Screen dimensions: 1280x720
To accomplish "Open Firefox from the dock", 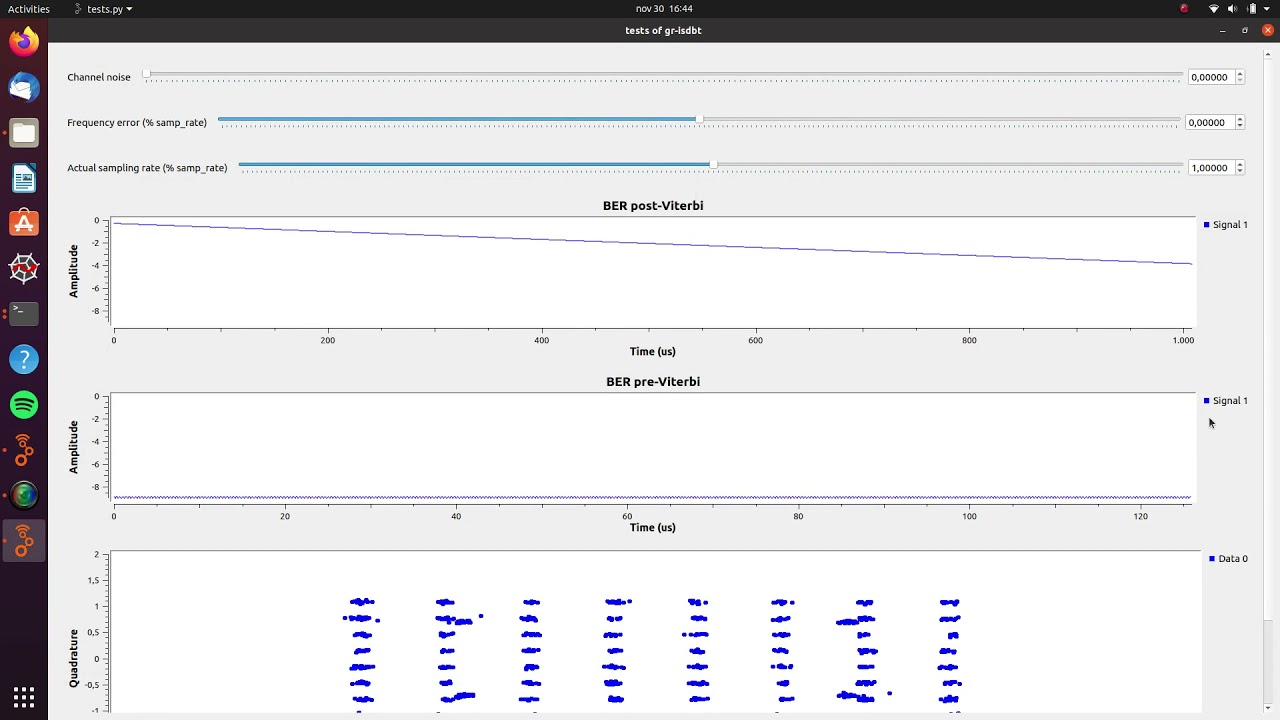I will point(24,42).
